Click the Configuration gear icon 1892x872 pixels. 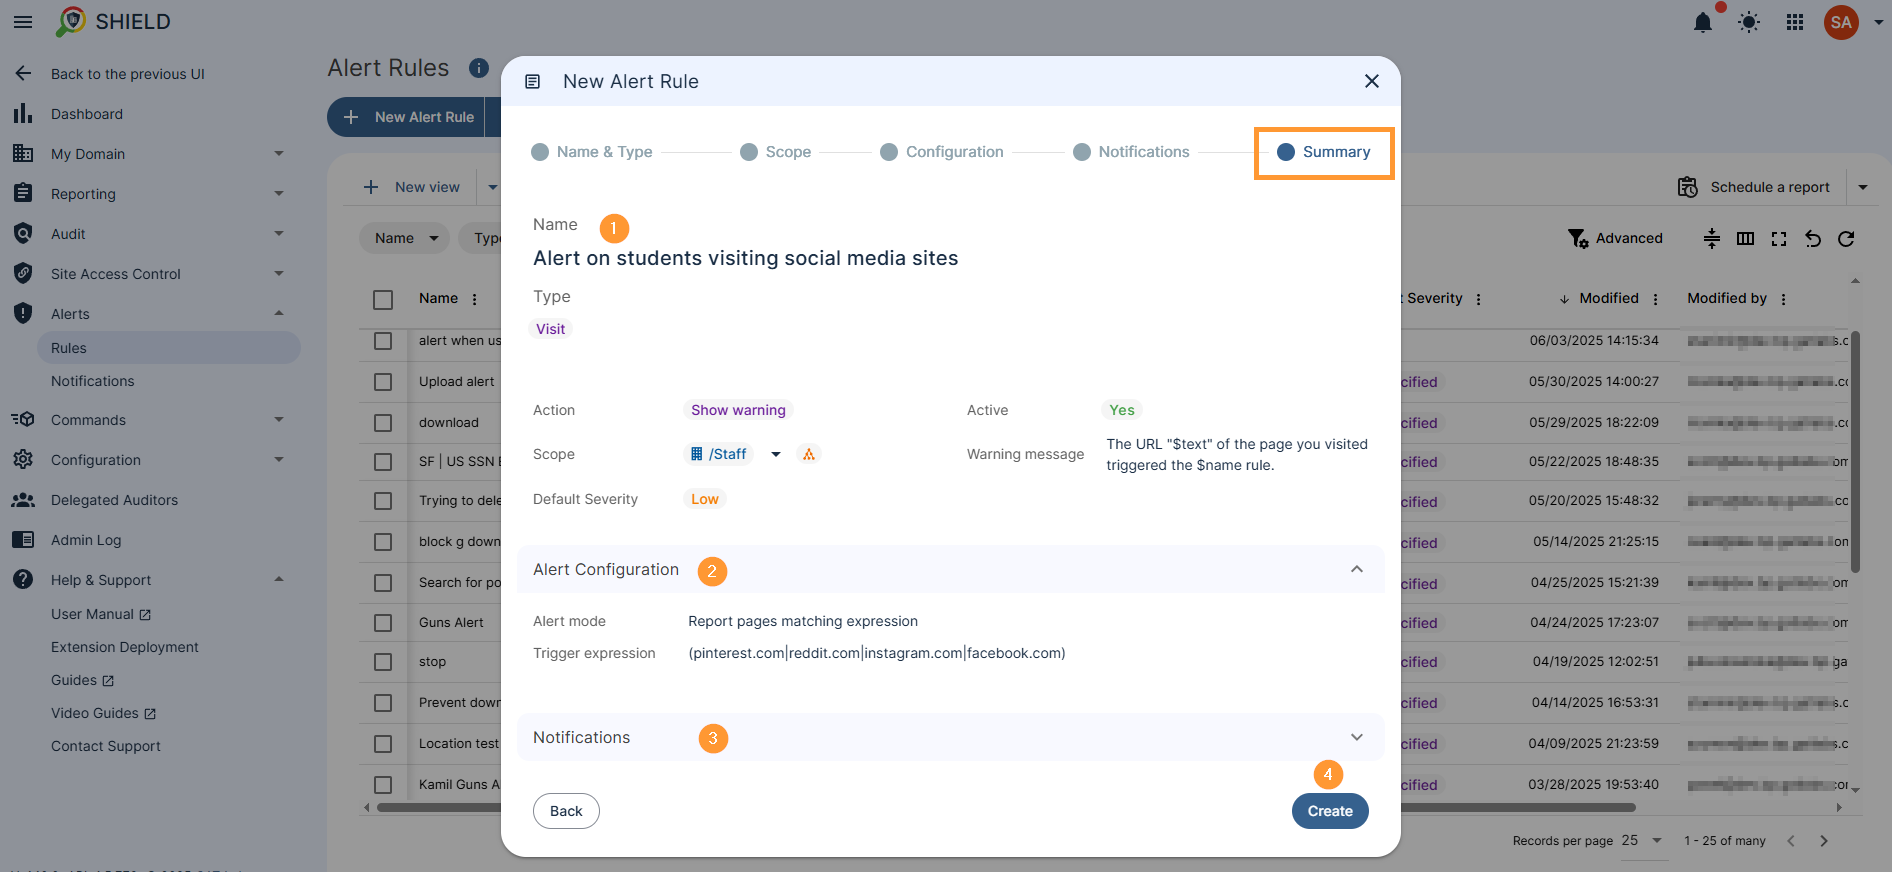coord(23,460)
